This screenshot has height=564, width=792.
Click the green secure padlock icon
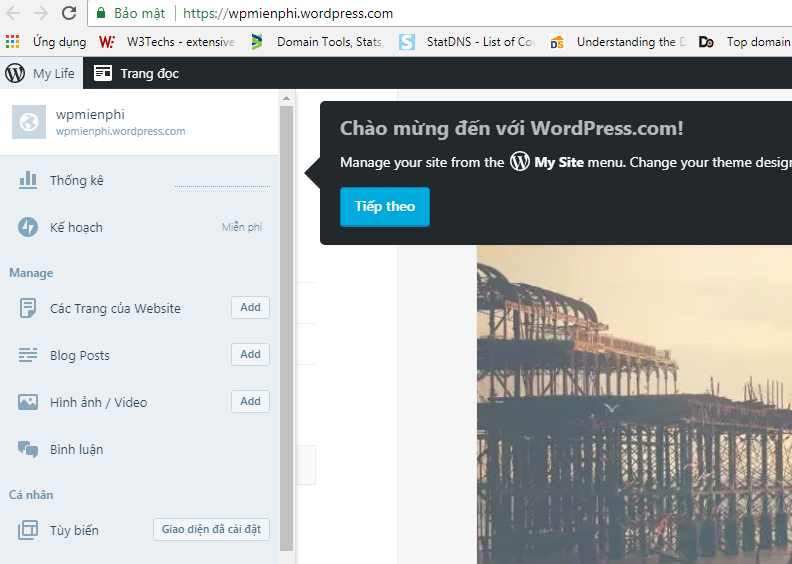click(x=101, y=13)
